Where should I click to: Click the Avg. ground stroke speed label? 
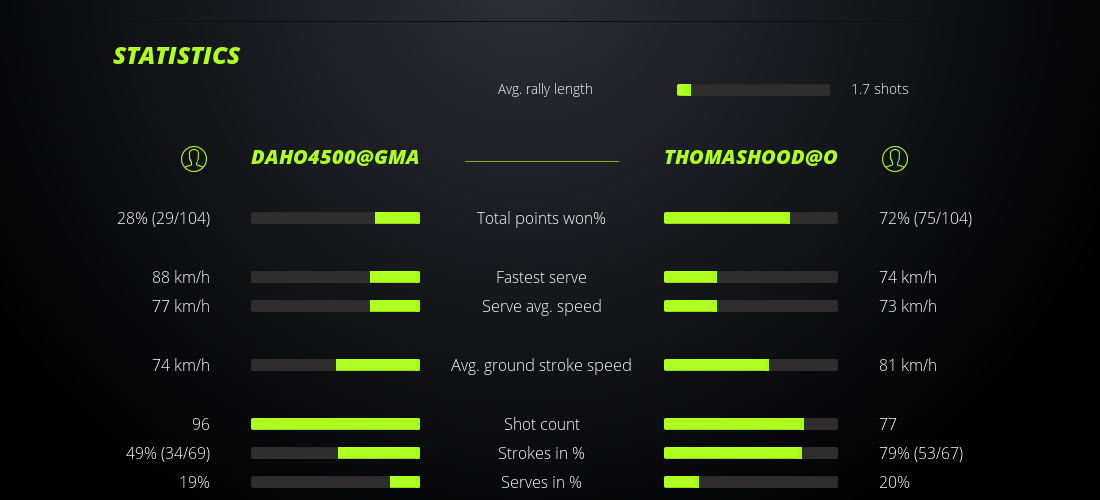(x=541, y=365)
